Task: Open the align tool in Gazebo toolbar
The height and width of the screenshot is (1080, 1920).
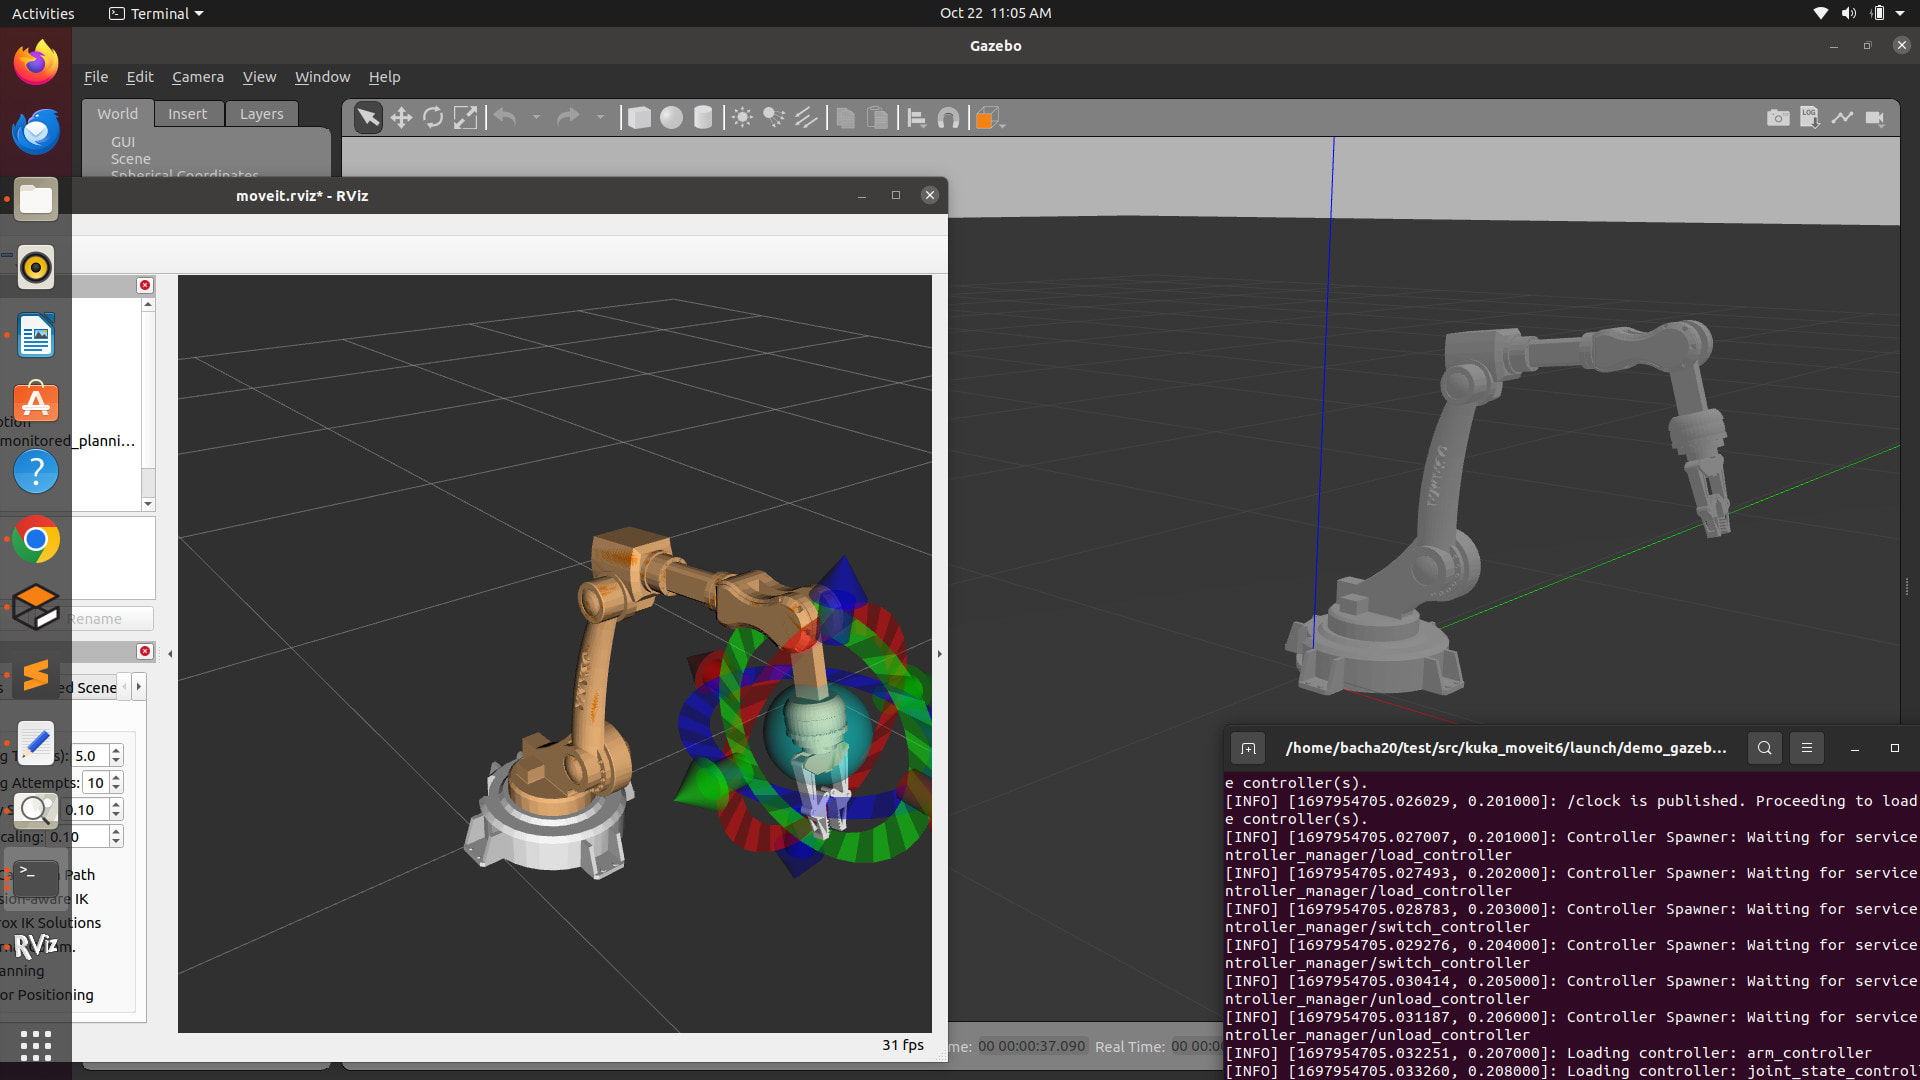Action: [x=916, y=118]
